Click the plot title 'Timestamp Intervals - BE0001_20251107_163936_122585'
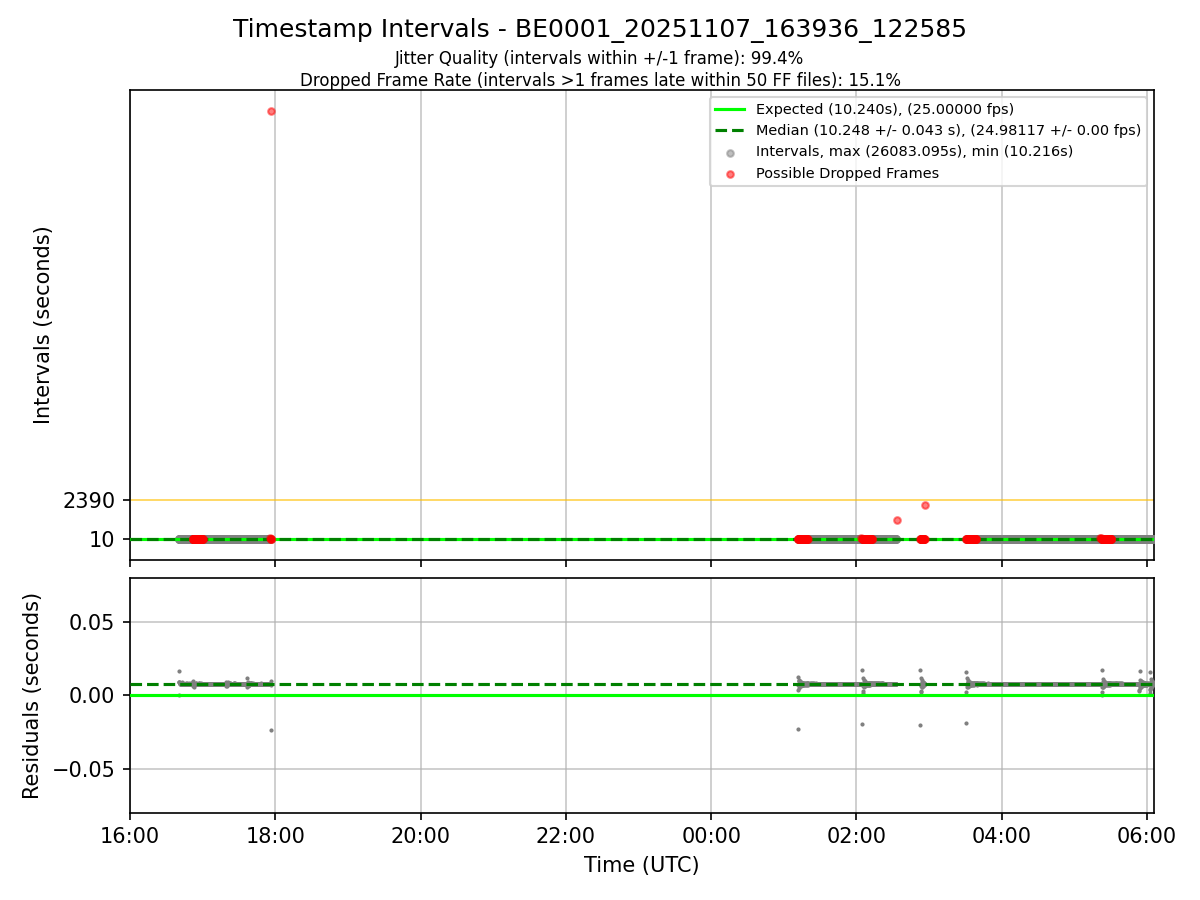 [599, 29]
